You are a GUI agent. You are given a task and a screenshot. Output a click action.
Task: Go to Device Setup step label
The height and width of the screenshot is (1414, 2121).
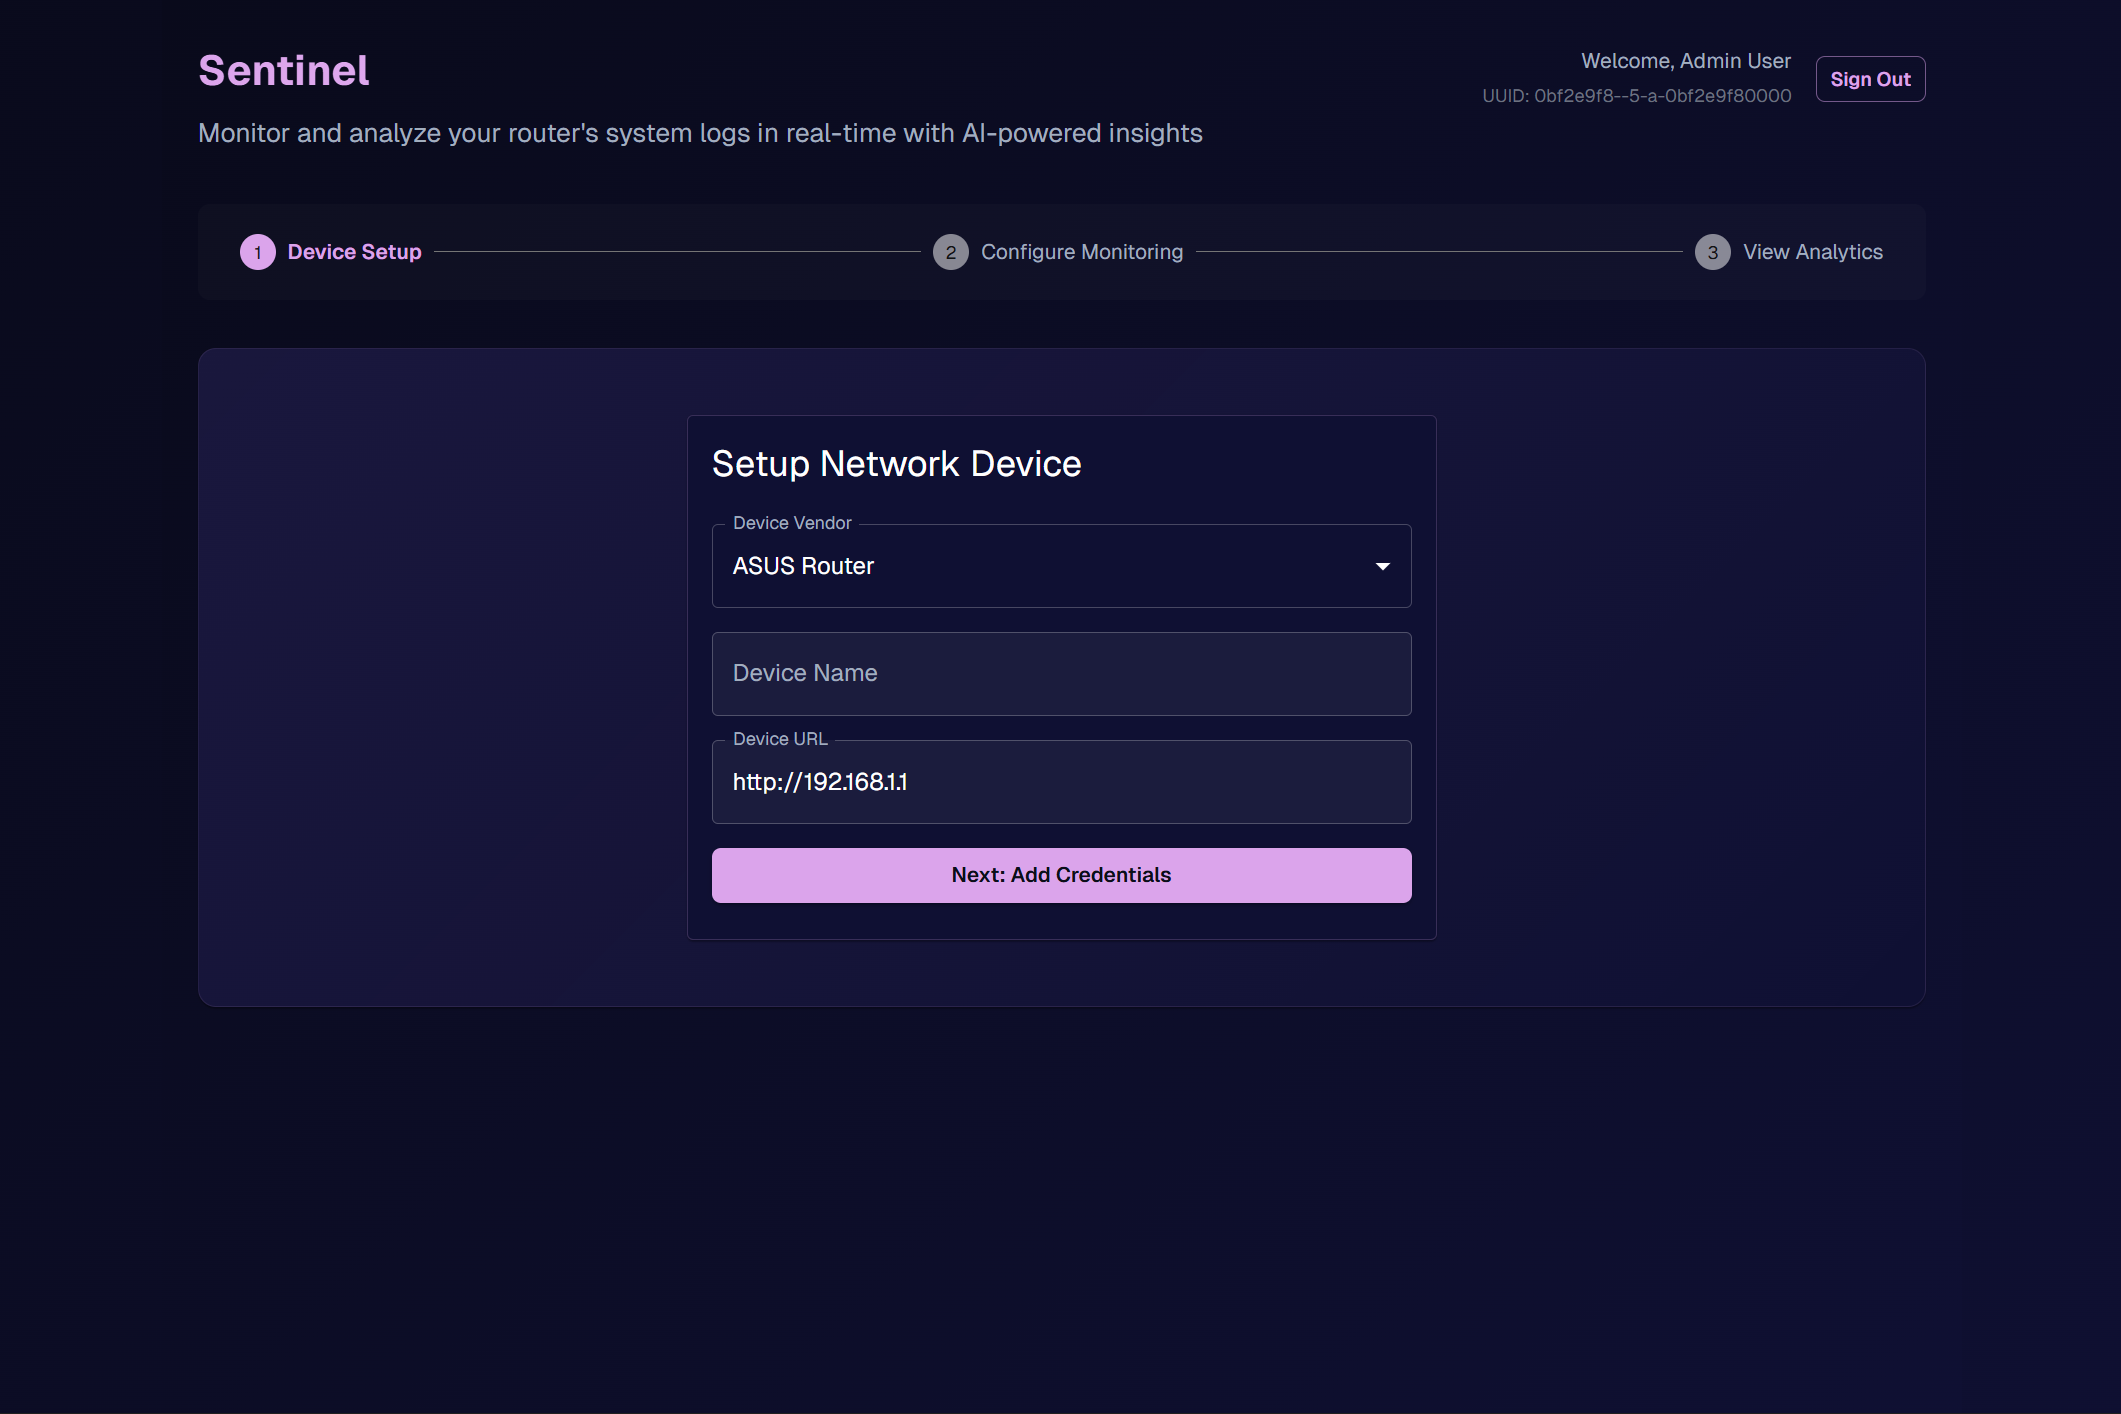pos(354,252)
